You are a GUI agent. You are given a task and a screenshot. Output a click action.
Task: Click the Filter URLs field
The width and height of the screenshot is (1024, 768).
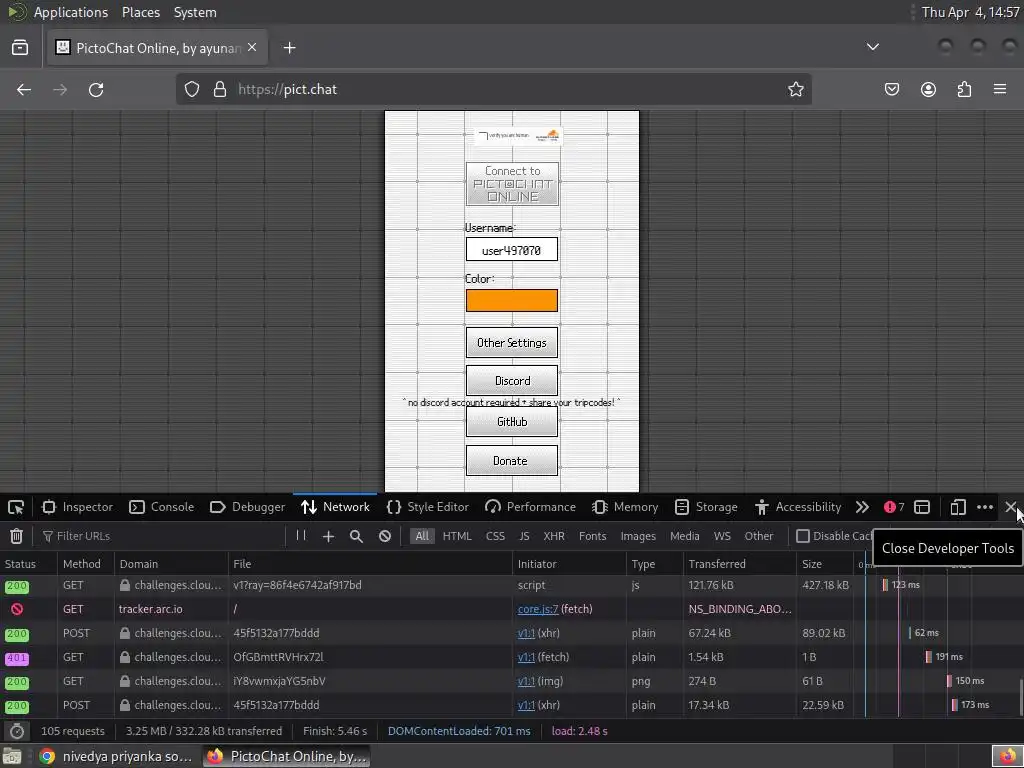coord(162,536)
